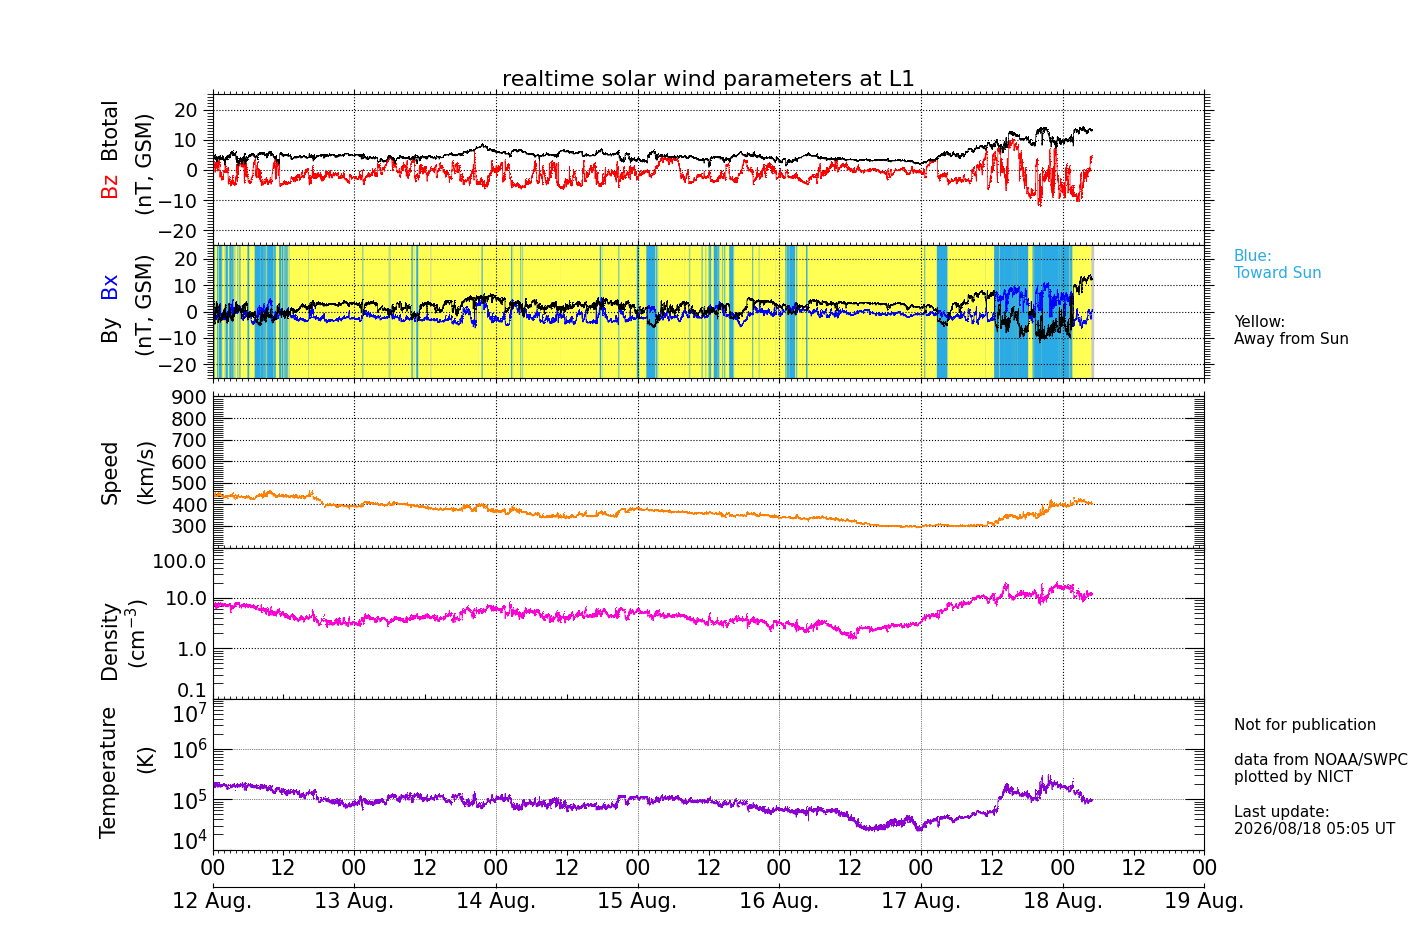Click the "14 Aug." date label
Image resolution: width=1417 pixels, height=944 pixels.
click(x=496, y=901)
